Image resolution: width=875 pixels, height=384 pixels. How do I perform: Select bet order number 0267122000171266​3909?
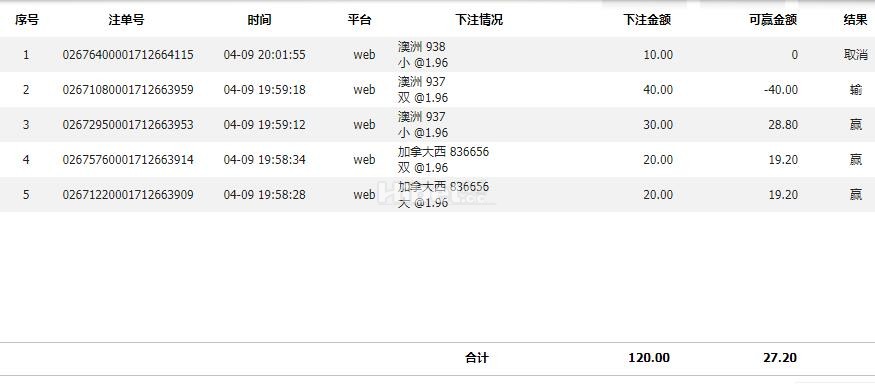coord(128,195)
